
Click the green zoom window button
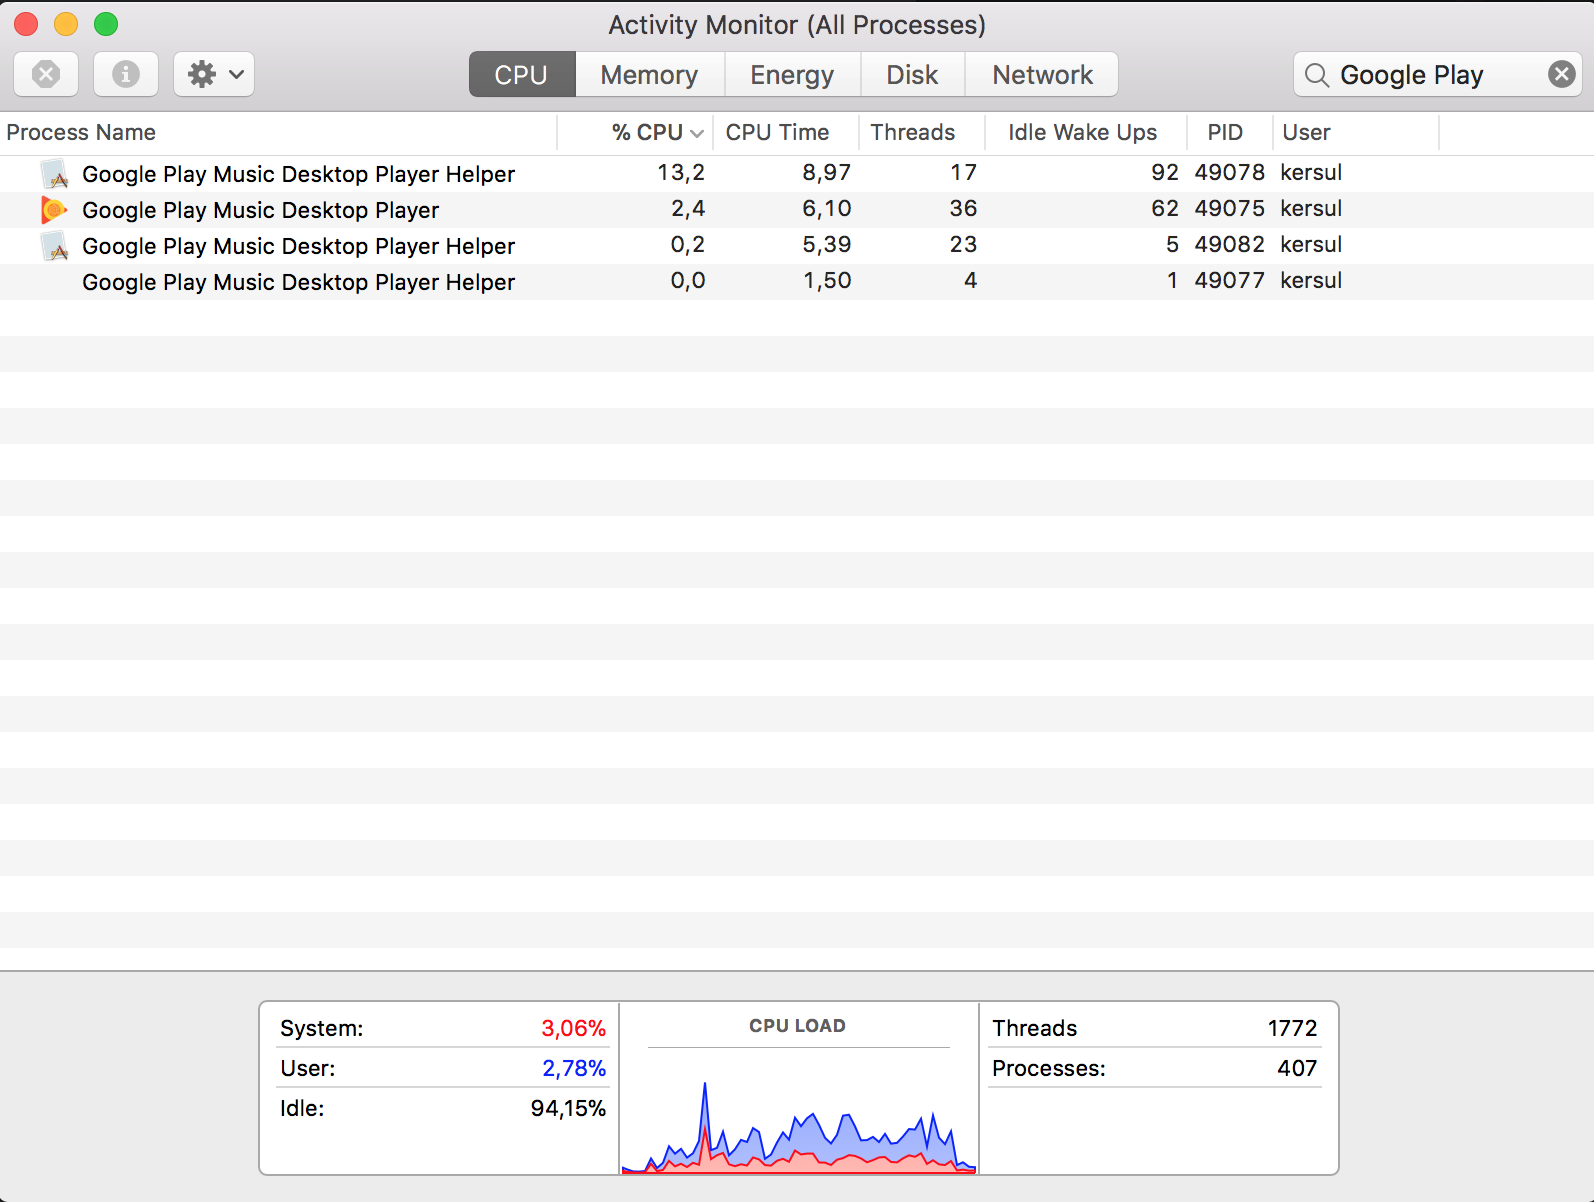click(106, 24)
